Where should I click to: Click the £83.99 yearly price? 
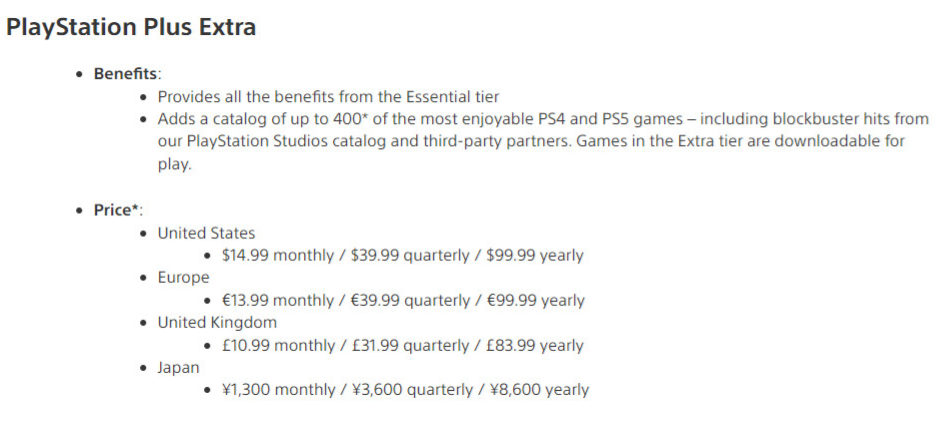pyautogui.click(x=535, y=345)
